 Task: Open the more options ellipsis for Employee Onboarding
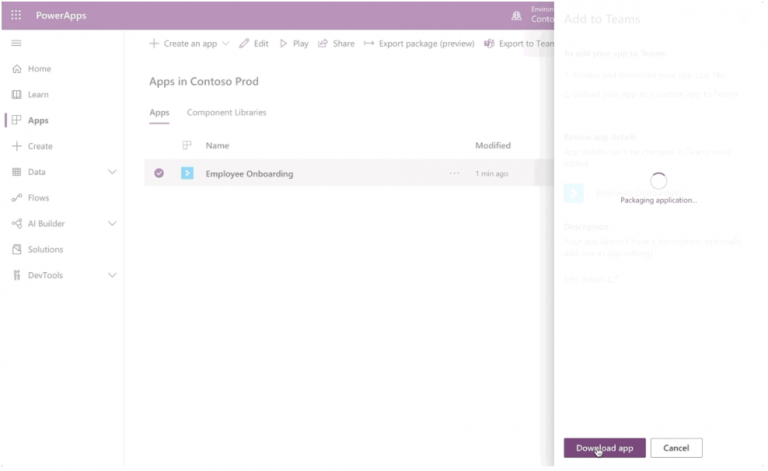(x=455, y=173)
